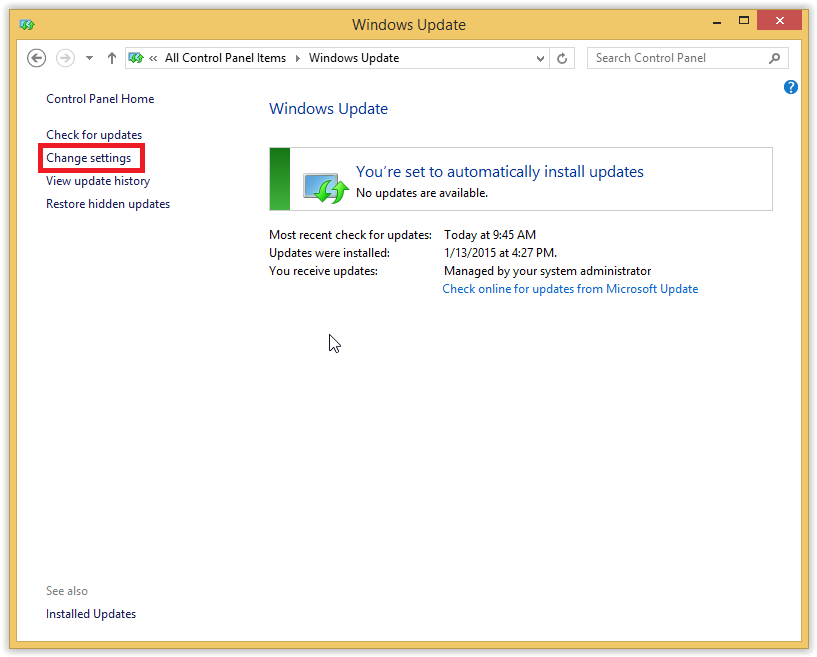Click into the Search Control Panel field

pos(687,58)
